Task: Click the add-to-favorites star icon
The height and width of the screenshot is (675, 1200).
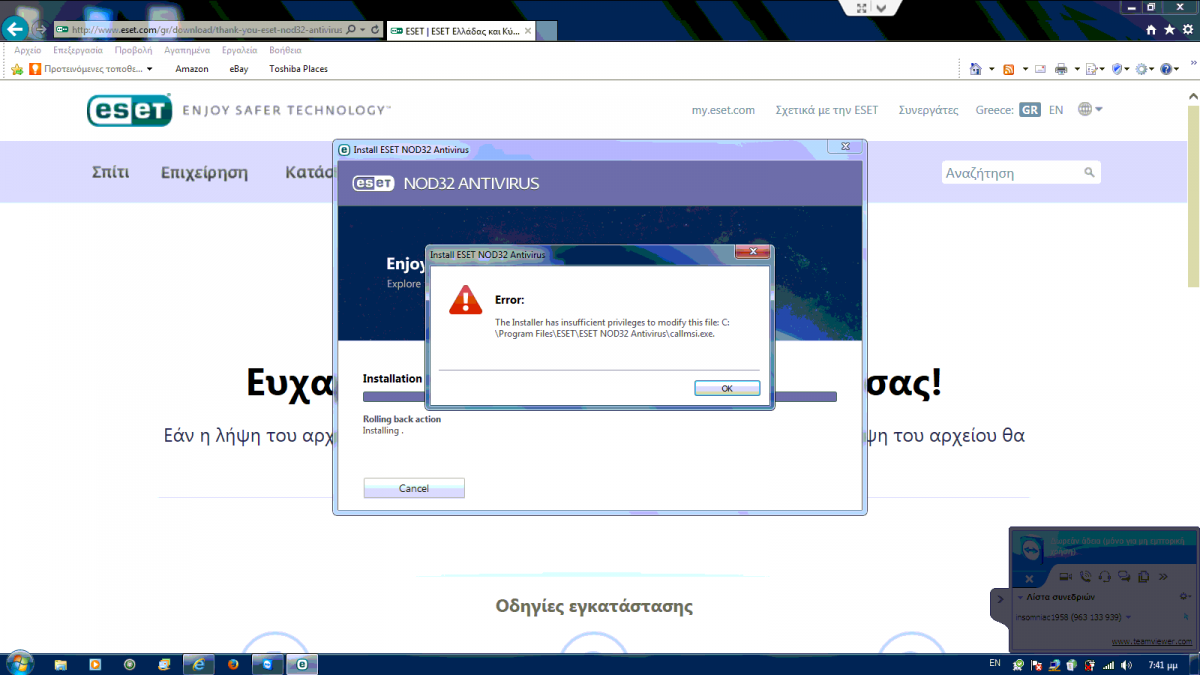Action: (x=17, y=69)
